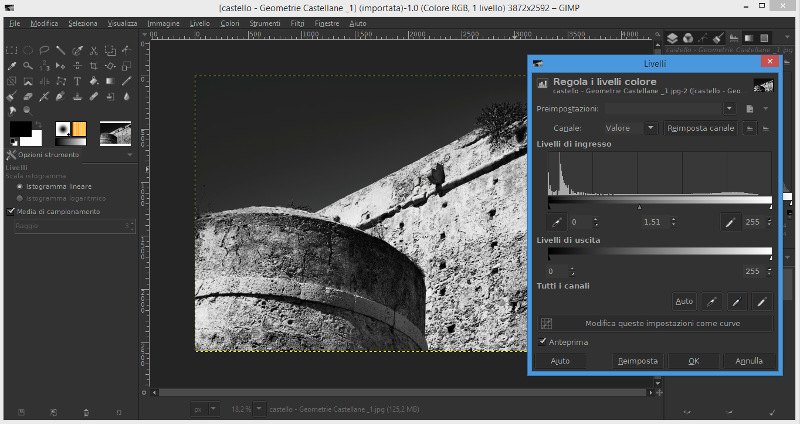Click the white point eyedropper beside 255
Image resolution: width=800 pixels, height=424 pixels.
[x=729, y=221]
